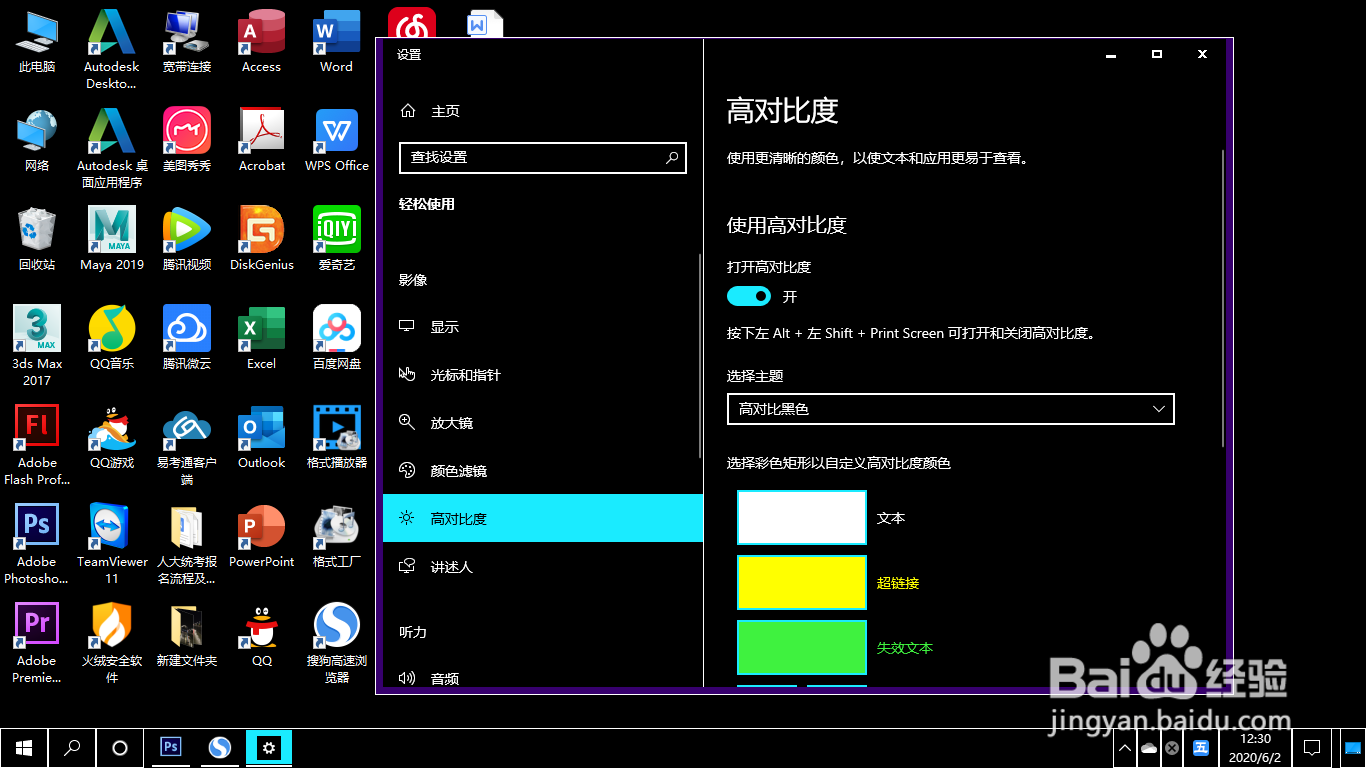
Task: Launch Word from the desktop
Action: (x=337, y=41)
